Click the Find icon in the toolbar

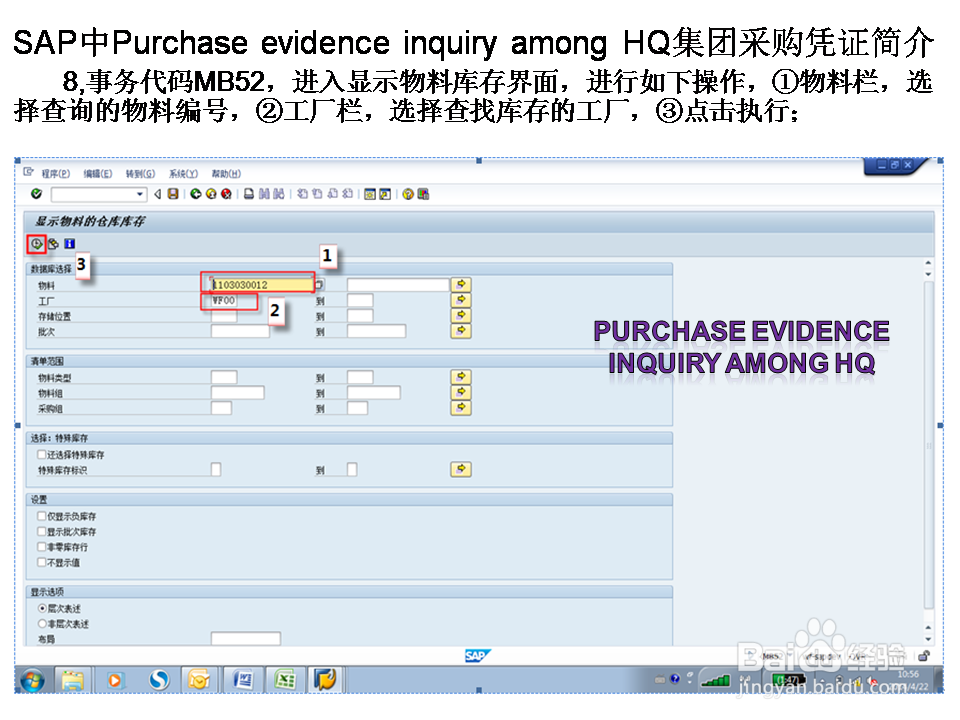[262, 194]
